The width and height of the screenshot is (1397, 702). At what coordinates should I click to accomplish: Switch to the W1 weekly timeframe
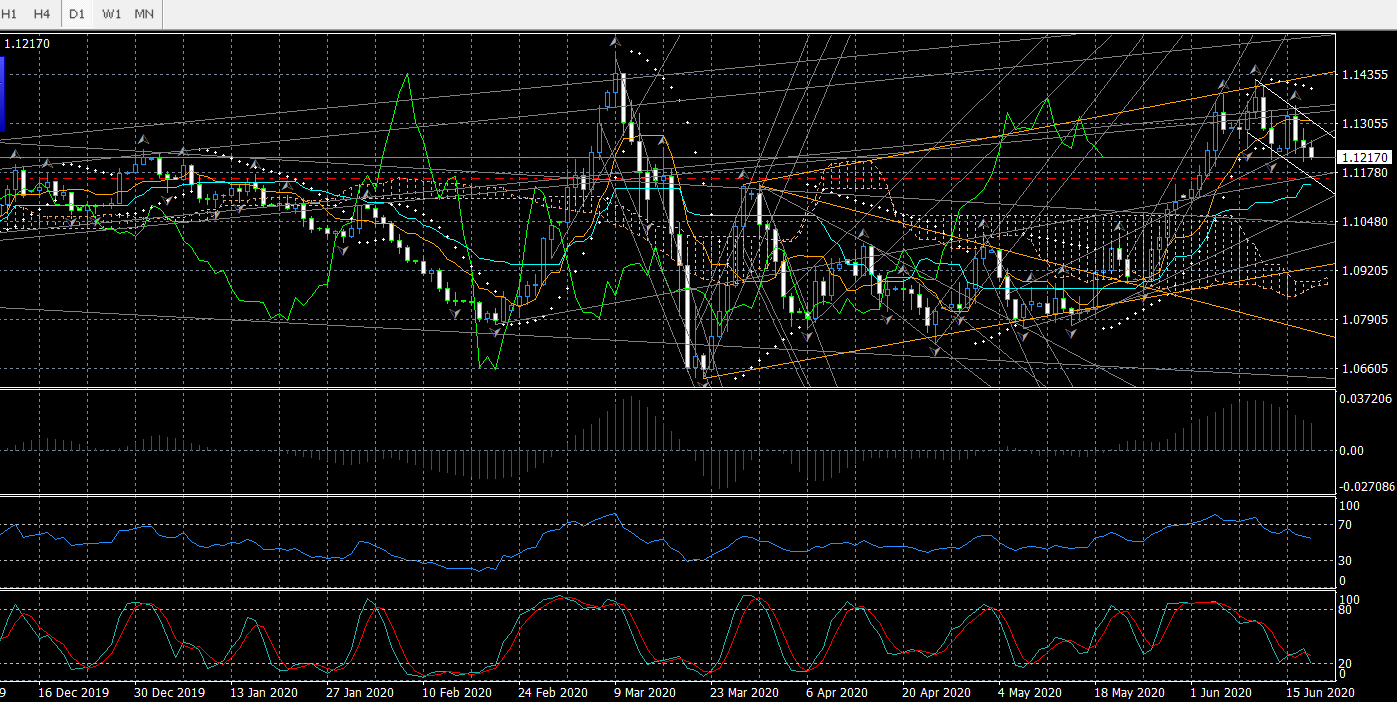click(x=111, y=14)
